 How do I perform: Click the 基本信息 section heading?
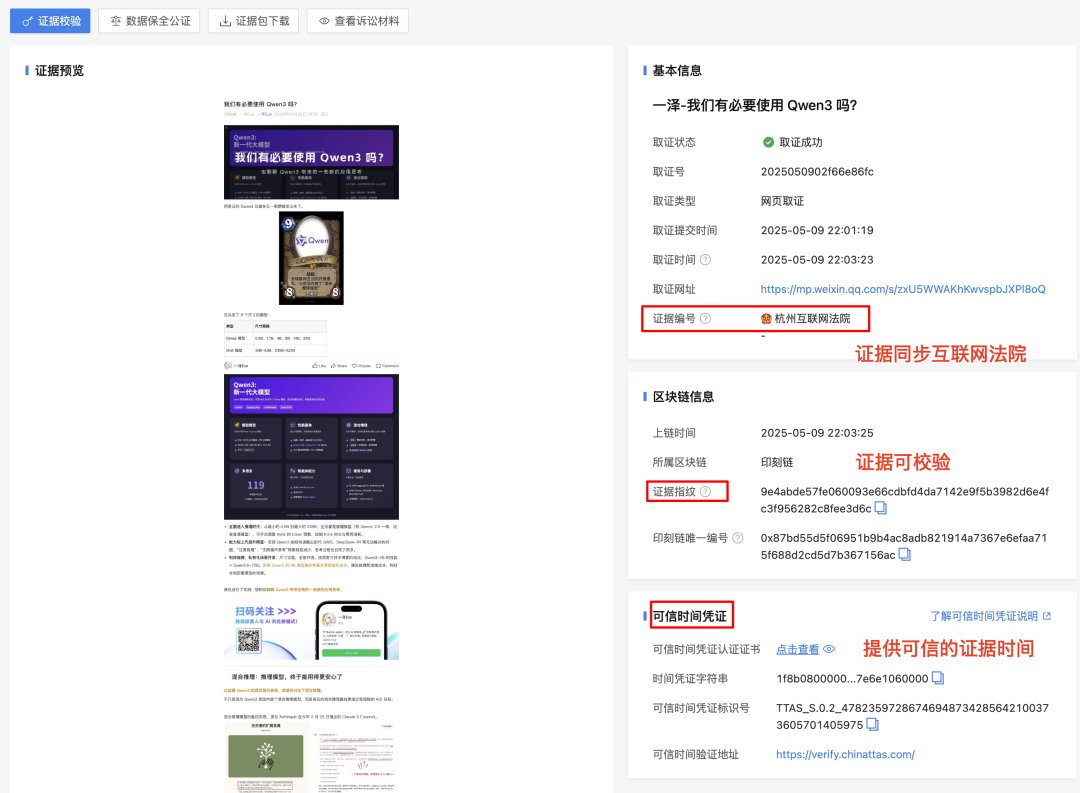(x=677, y=70)
